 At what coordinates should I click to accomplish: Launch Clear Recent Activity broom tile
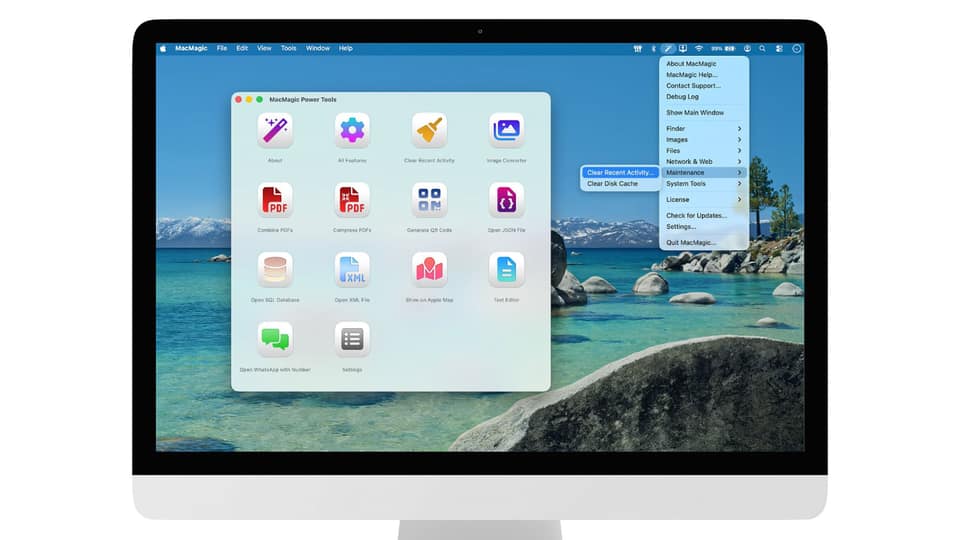point(429,130)
